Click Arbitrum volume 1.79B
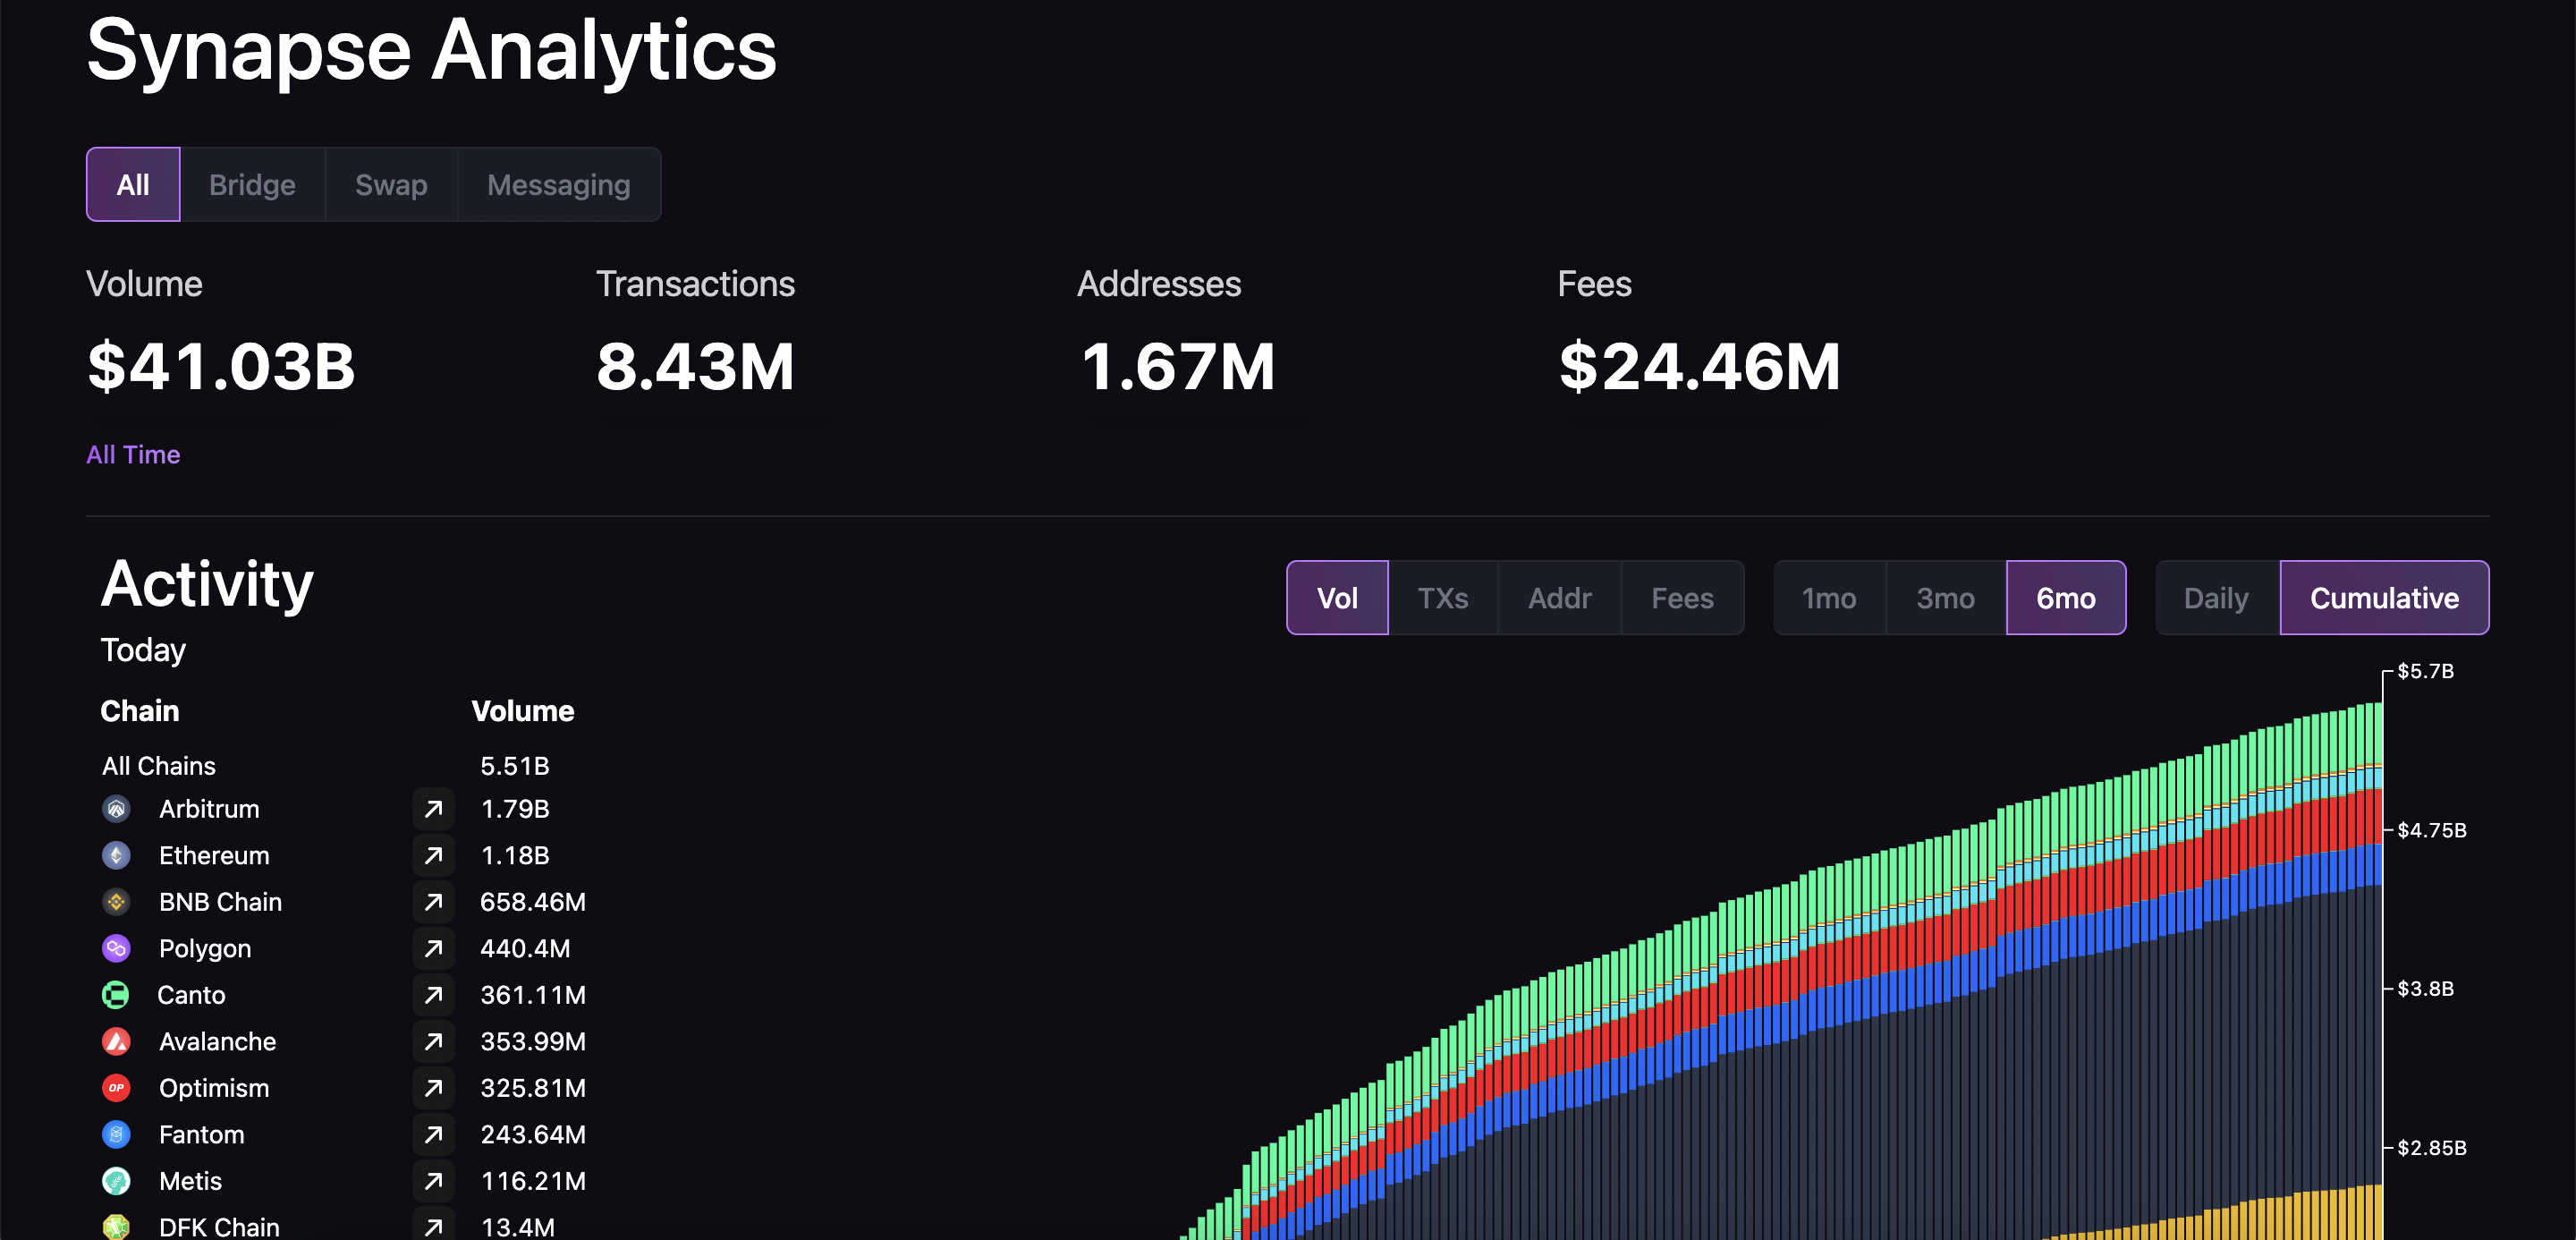This screenshot has height=1240, width=2576. [514, 808]
